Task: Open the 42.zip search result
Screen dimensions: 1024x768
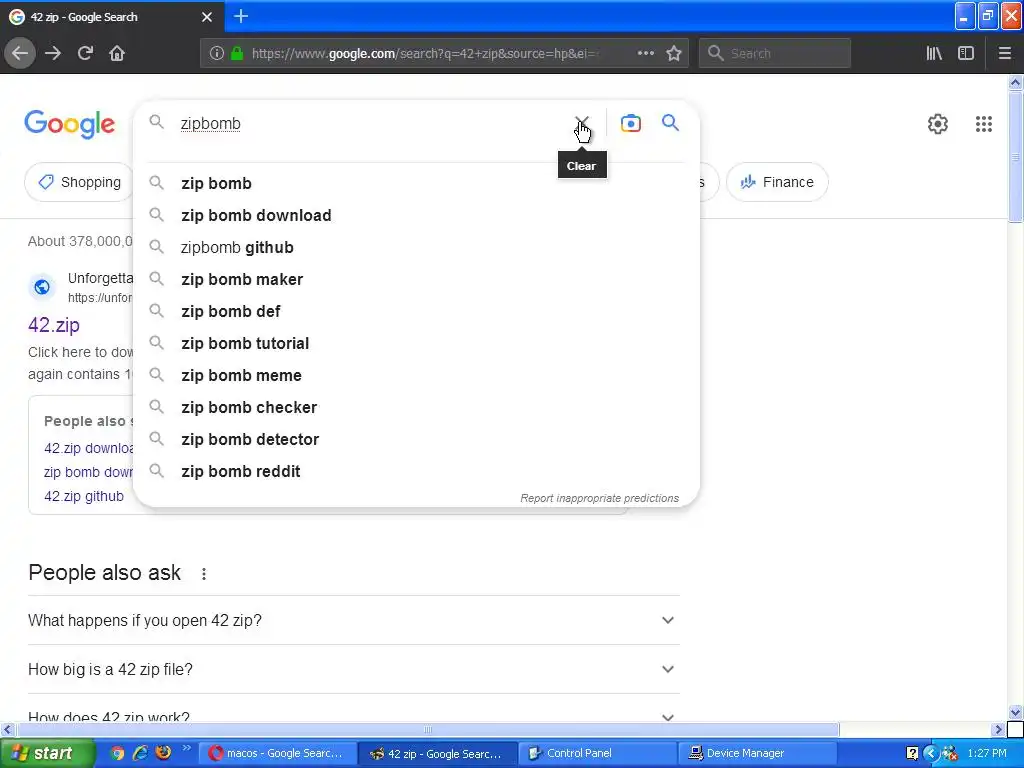Action: pyautogui.click(x=54, y=325)
